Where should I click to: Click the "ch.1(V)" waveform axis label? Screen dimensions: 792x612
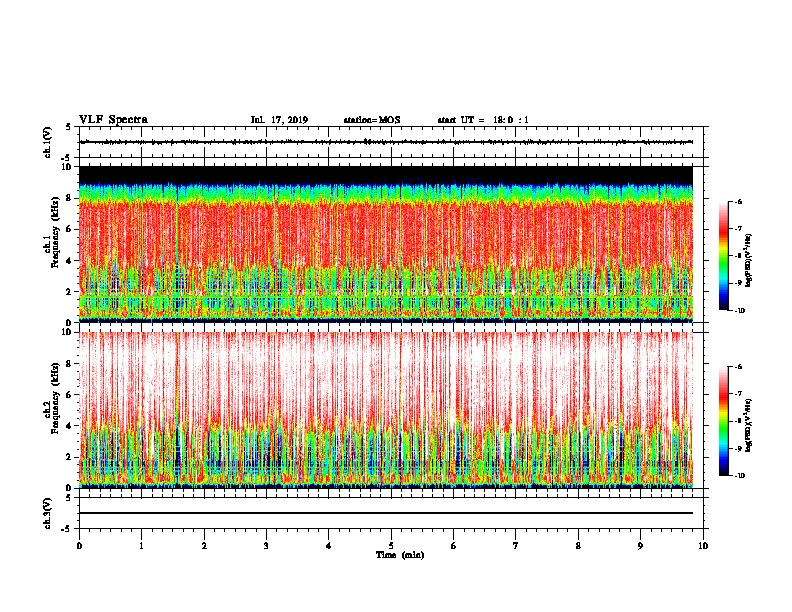[47, 142]
